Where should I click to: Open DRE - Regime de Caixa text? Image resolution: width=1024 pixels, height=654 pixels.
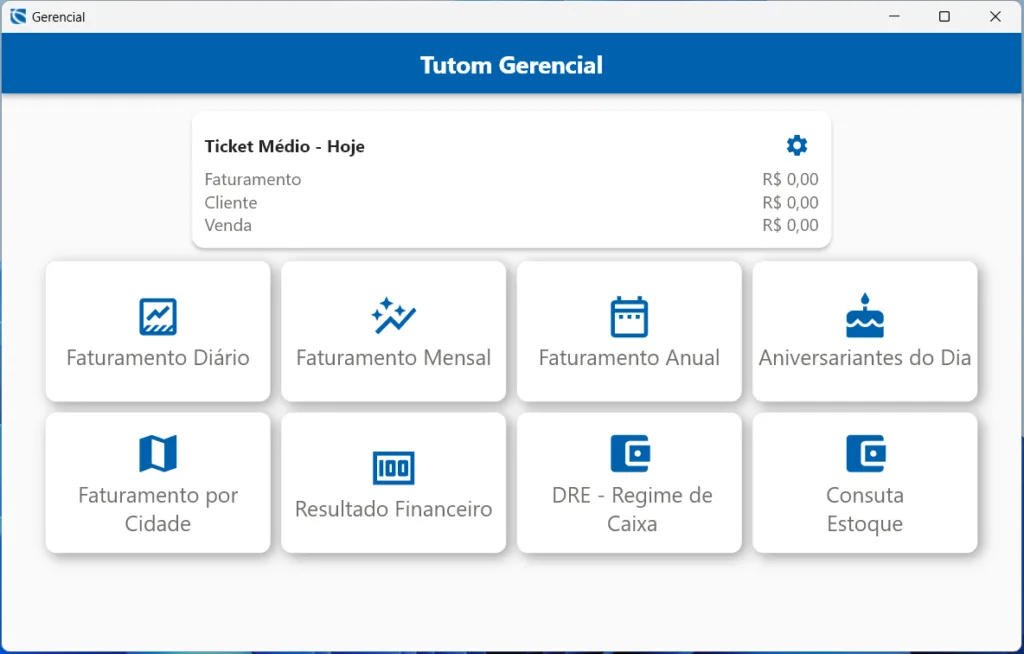click(632, 509)
